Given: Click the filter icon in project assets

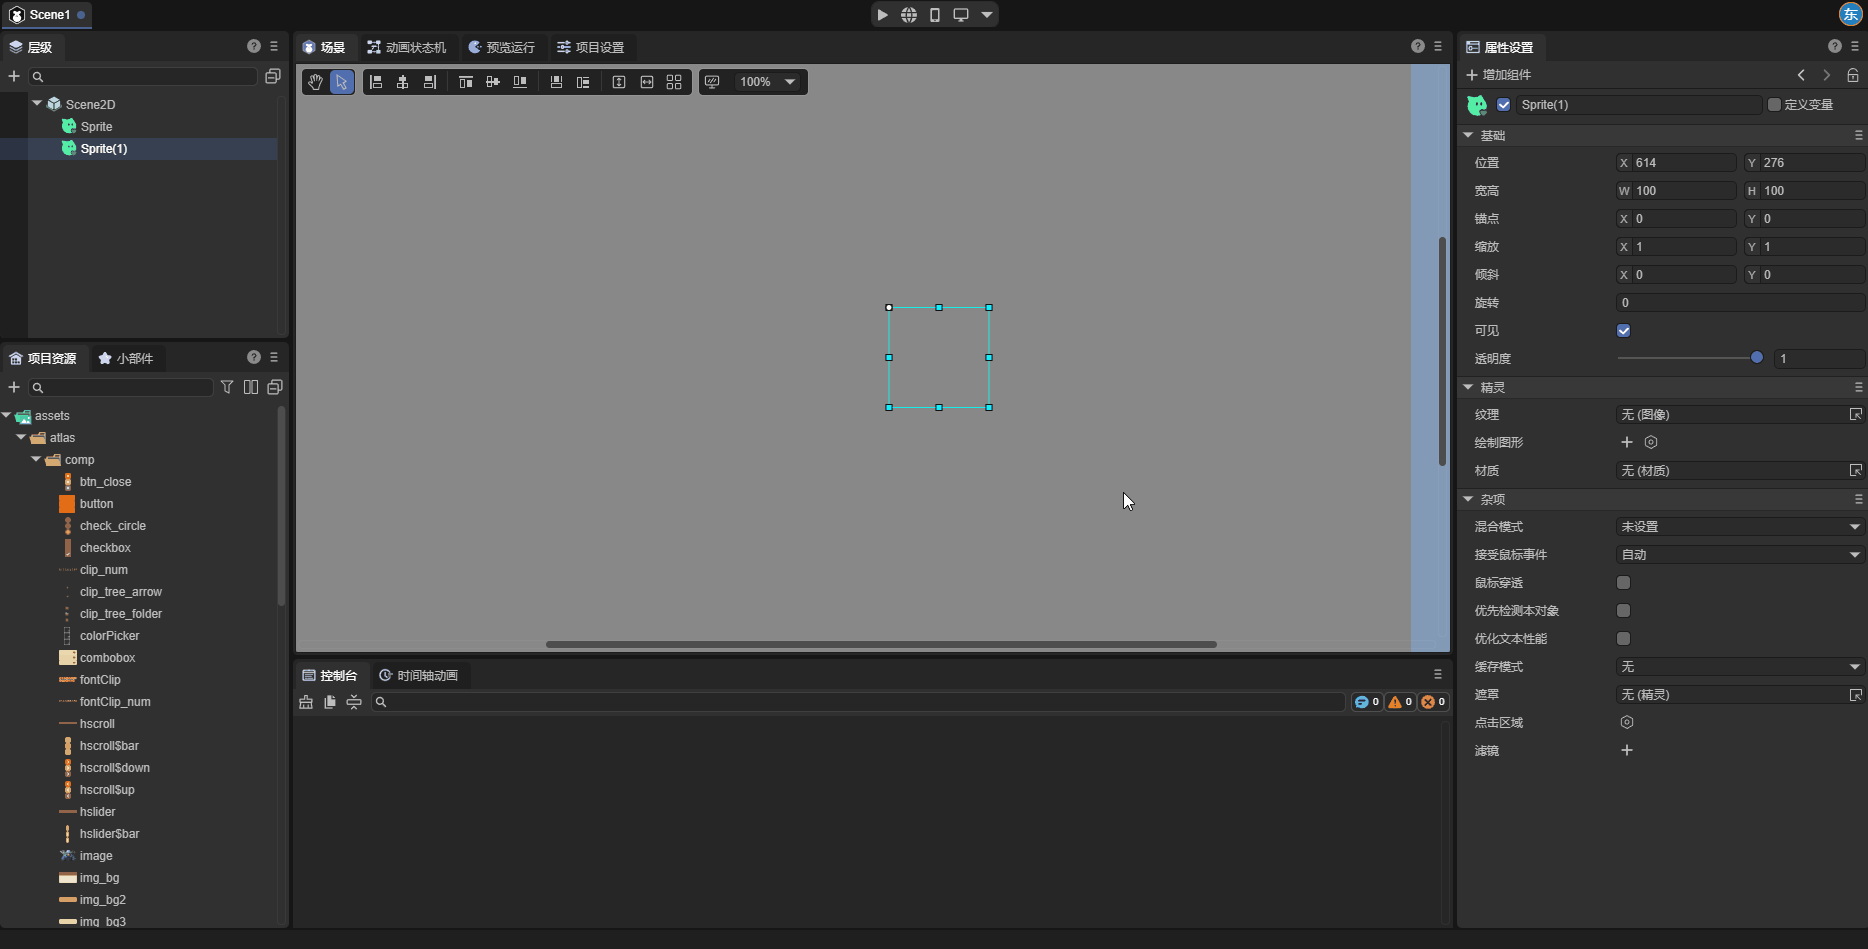Looking at the screenshot, I should point(227,387).
